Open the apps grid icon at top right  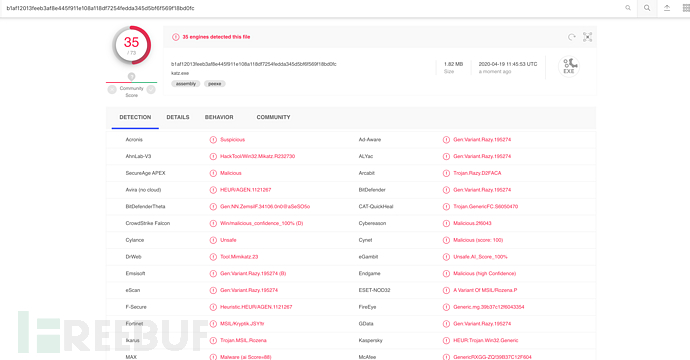point(686,8)
